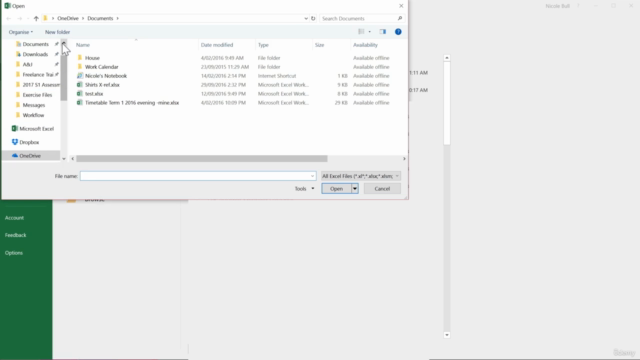Refresh the Documents folder listing

(313, 18)
